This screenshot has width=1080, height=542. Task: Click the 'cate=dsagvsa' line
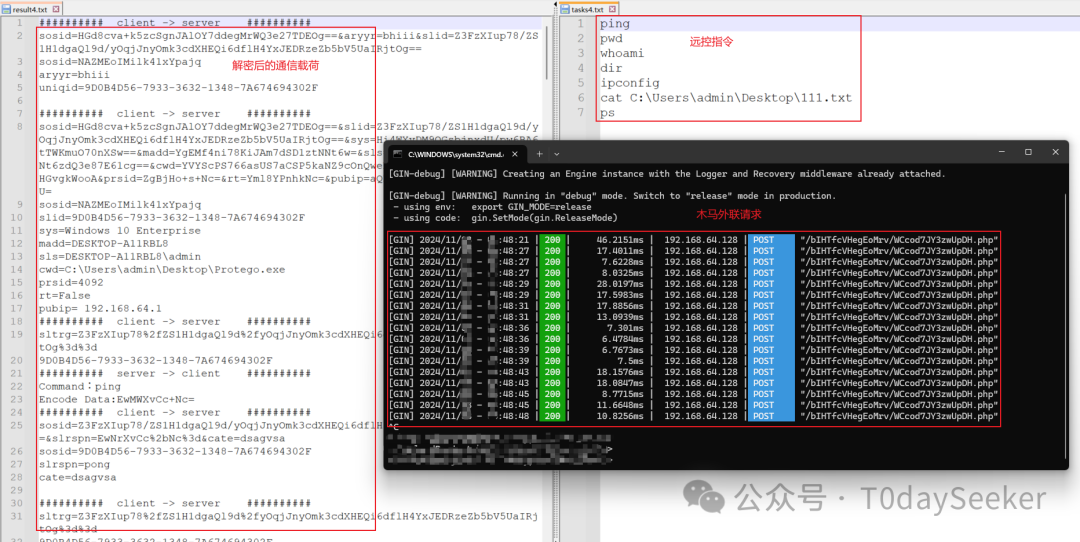click(78, 477)
